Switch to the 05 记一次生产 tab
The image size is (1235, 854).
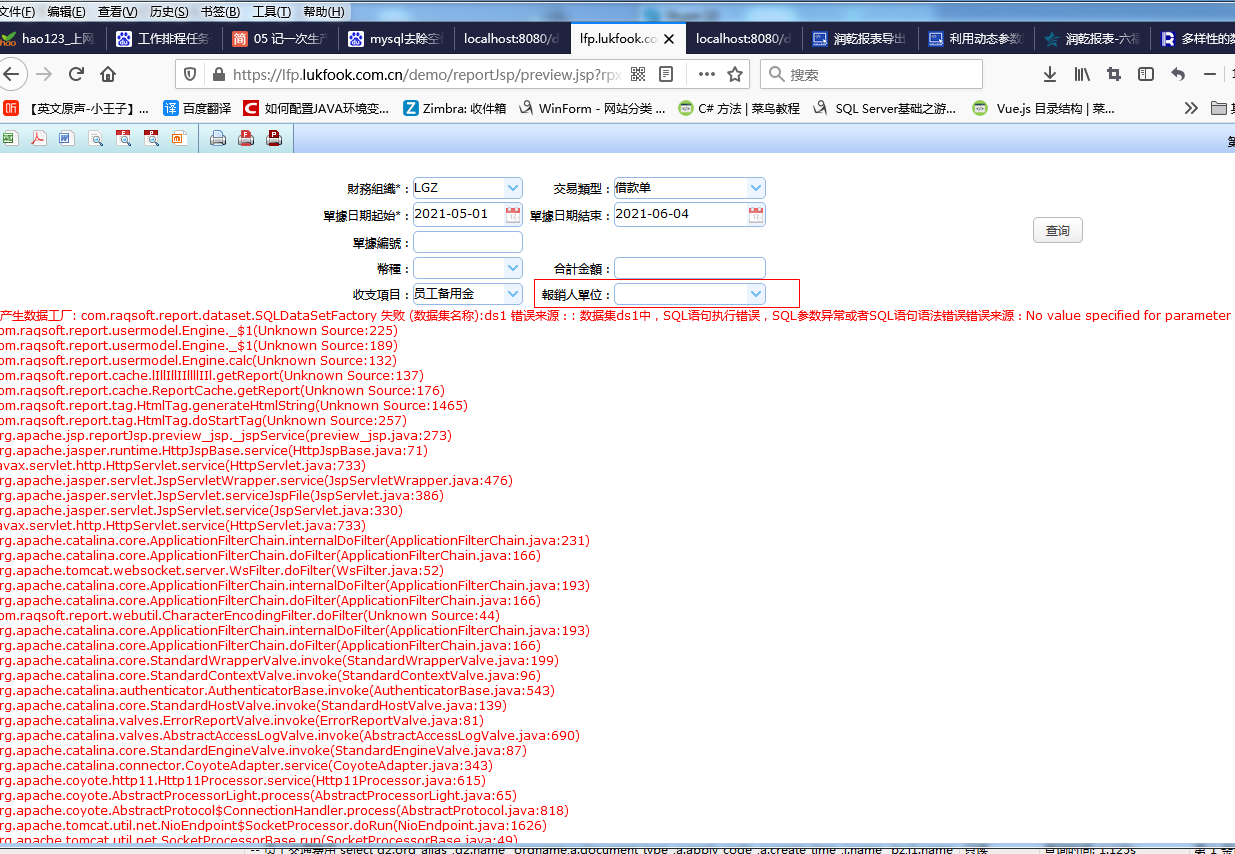click(x=281, y=39)
